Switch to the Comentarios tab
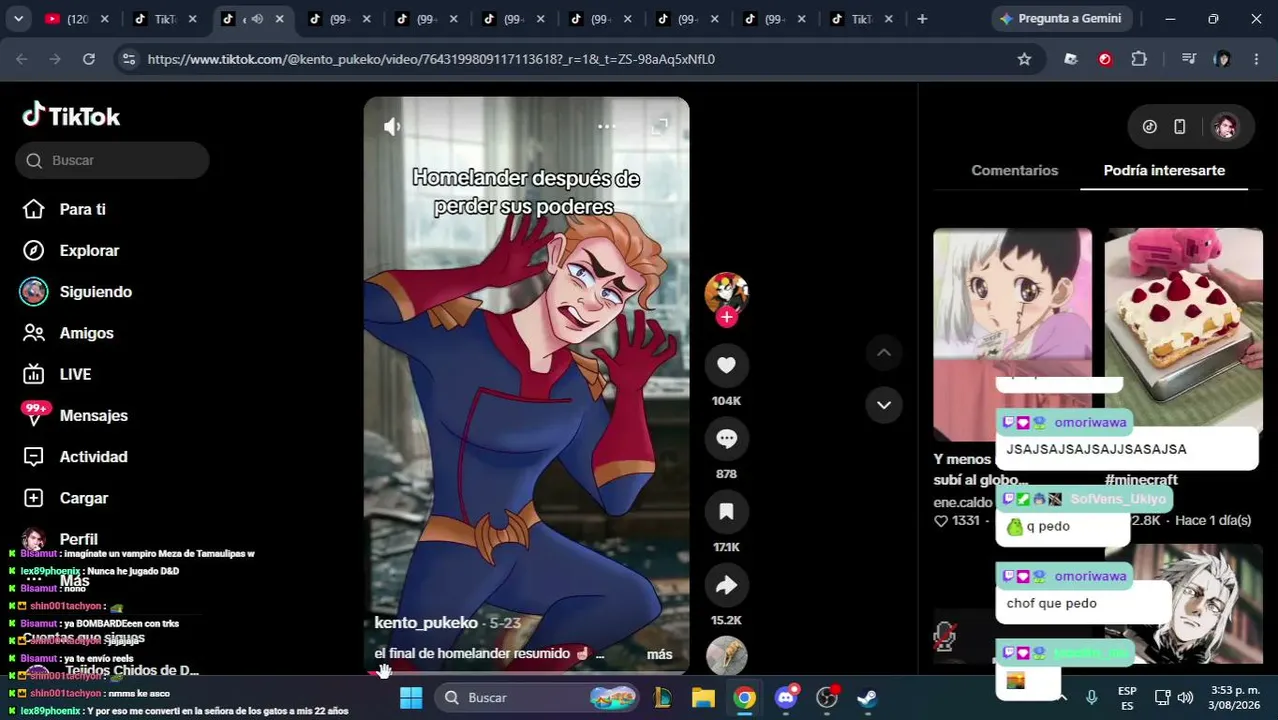 (1014, 170)
